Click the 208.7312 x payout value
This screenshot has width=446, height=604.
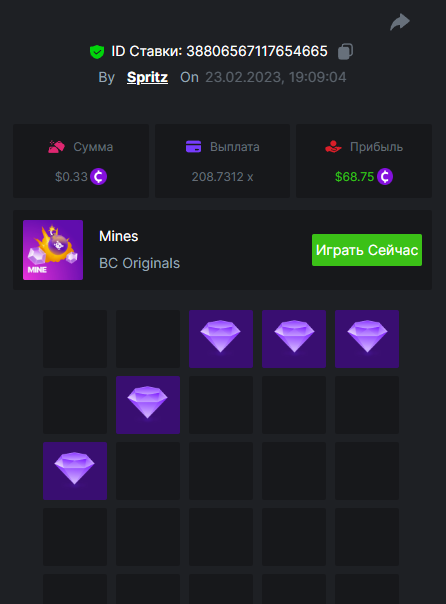[222, 177]
